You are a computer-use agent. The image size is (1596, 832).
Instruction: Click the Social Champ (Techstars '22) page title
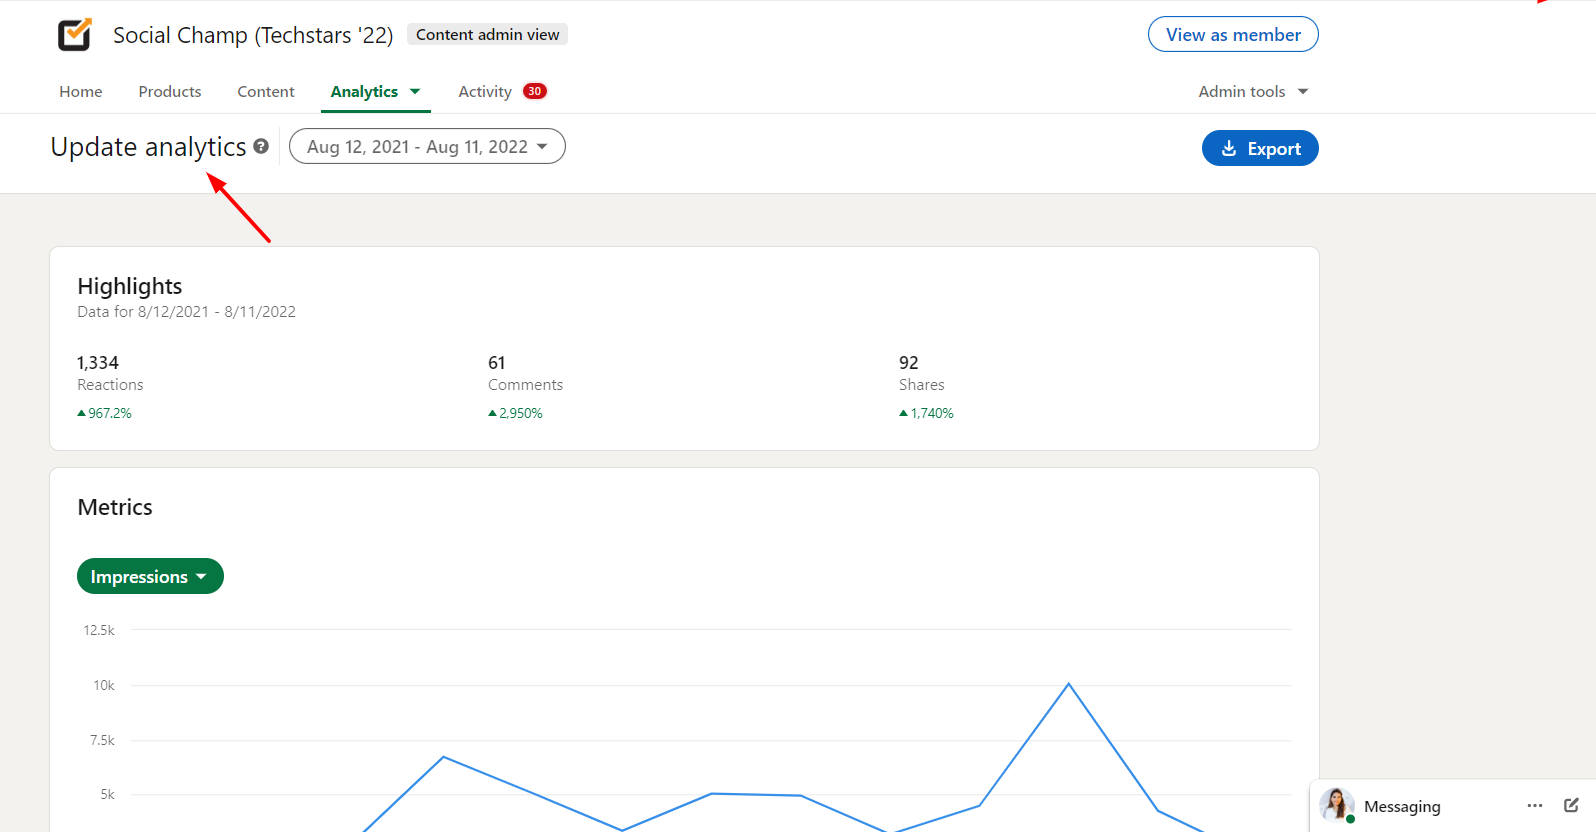[253, 35]
